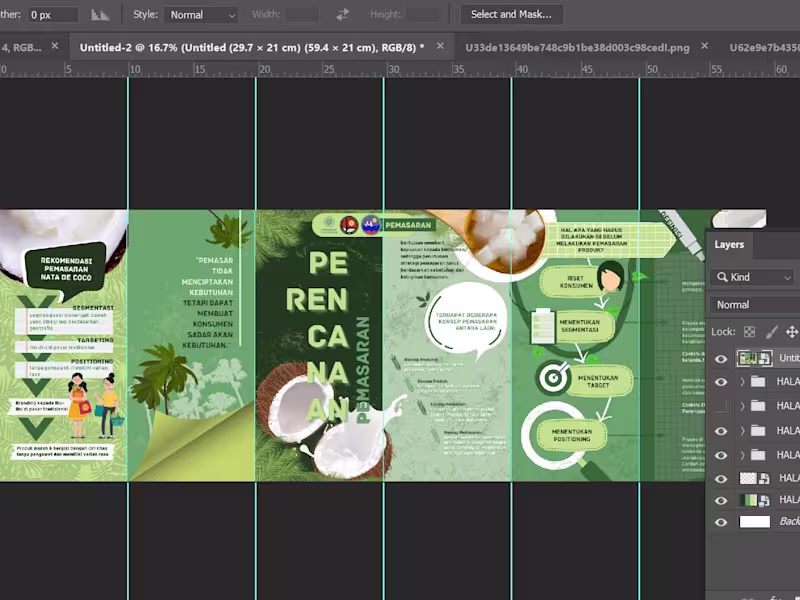Open the Style dropdown set to Normal
Image resolution: width=800 pixels, height=600 pixels.
[x=202, y=15]
